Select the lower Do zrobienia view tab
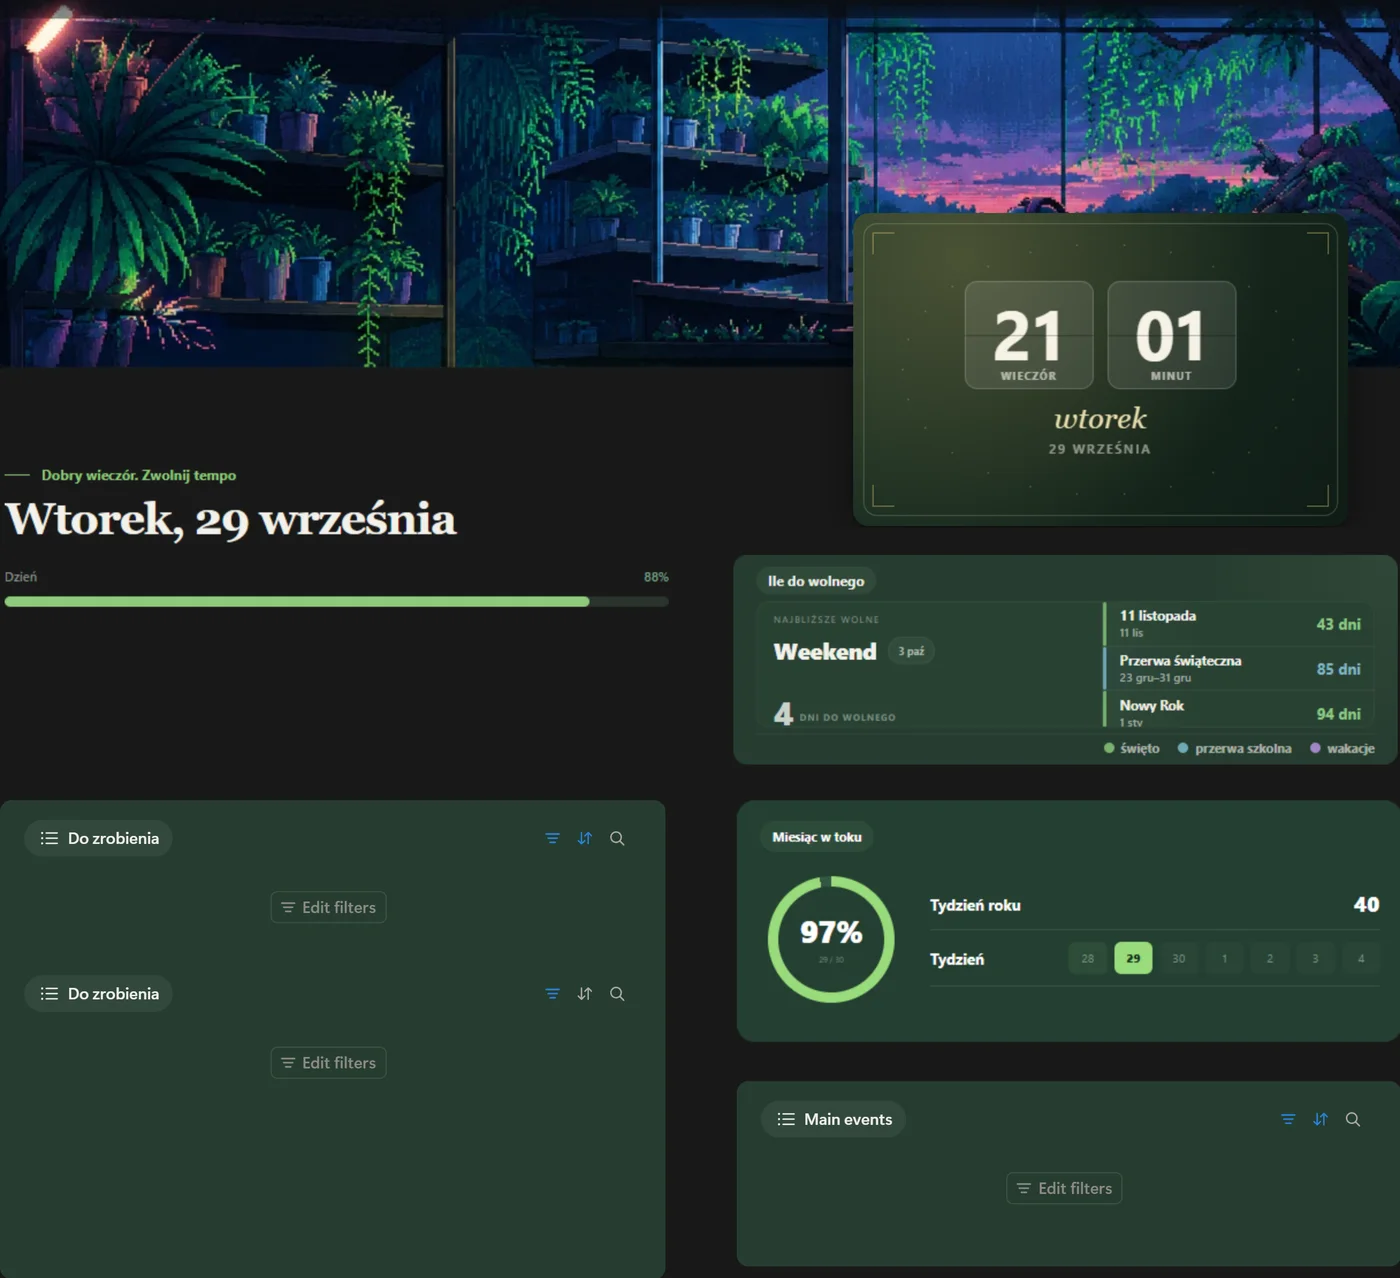The width and height of the screenshot is (1400, 1278). [98, 993]
